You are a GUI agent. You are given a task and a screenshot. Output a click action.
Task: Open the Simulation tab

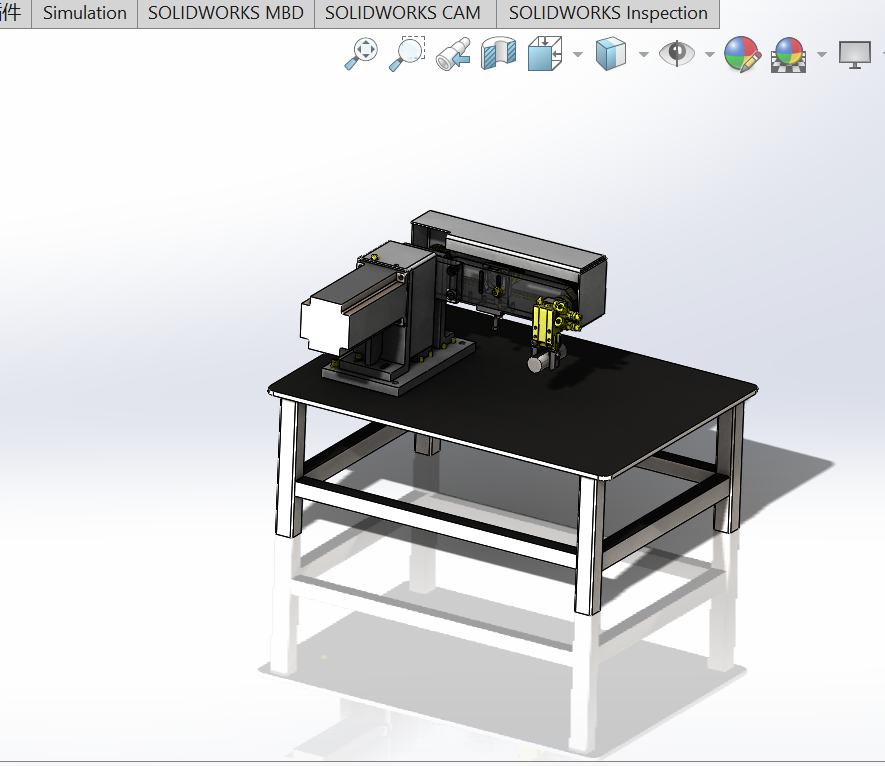(x=85, y=13)
